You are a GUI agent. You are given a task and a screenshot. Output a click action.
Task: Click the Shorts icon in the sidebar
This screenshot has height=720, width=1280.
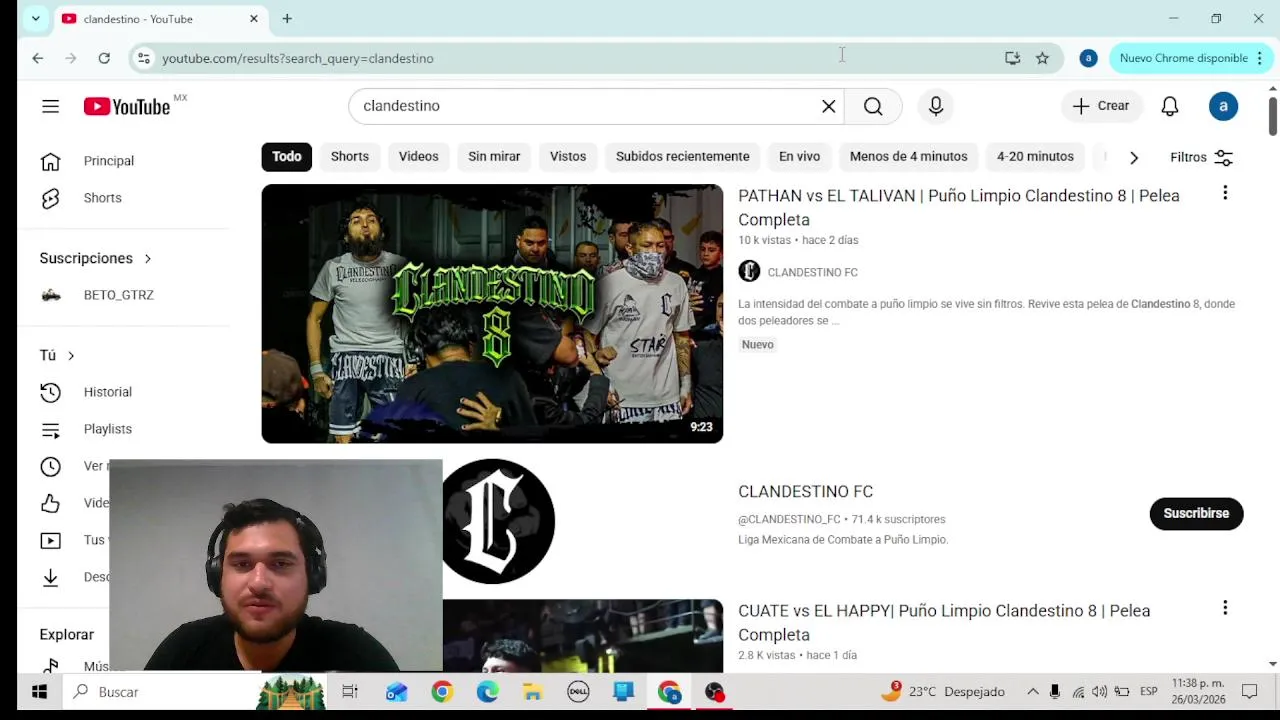coord(50,198)
